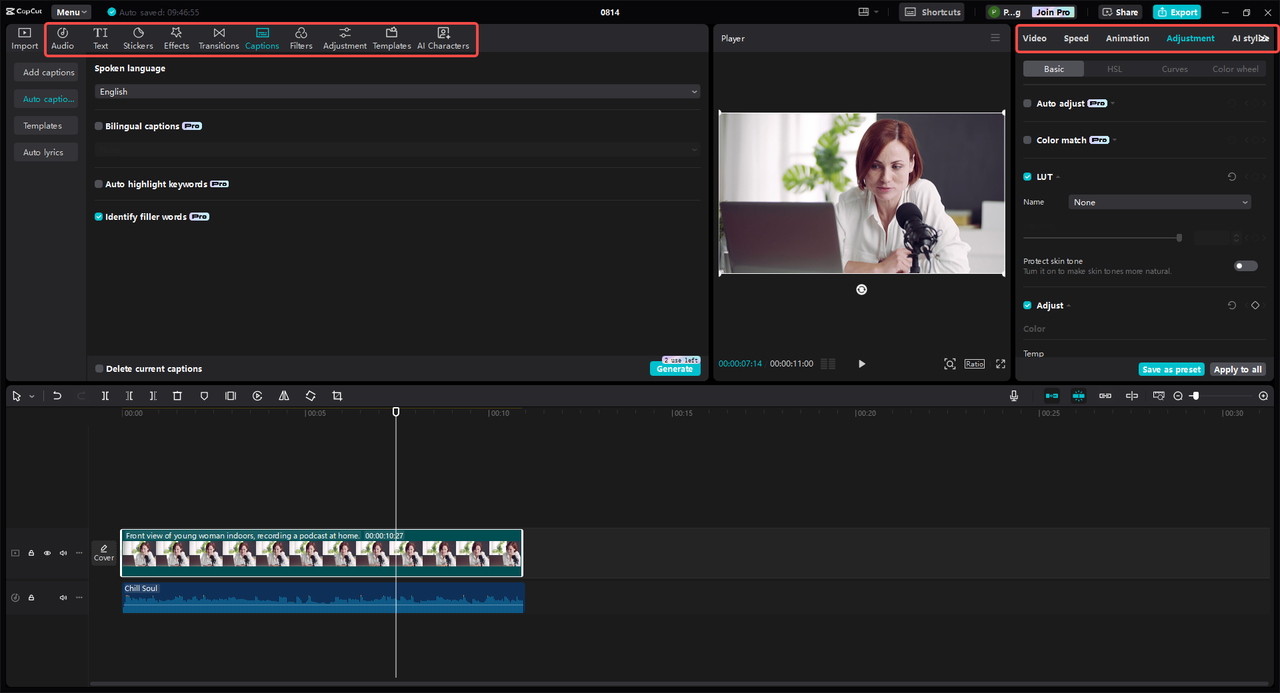
Task: Open the Templates tab in top toolbar
Action: coord(392,38)
